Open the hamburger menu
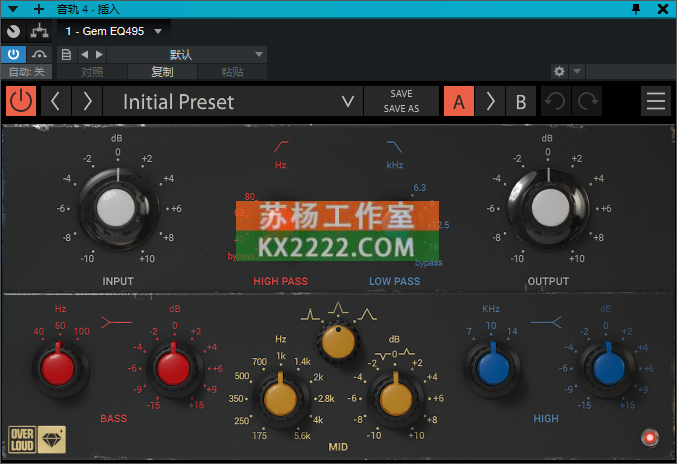Viewport: 677px width, 464px height. 655,101
